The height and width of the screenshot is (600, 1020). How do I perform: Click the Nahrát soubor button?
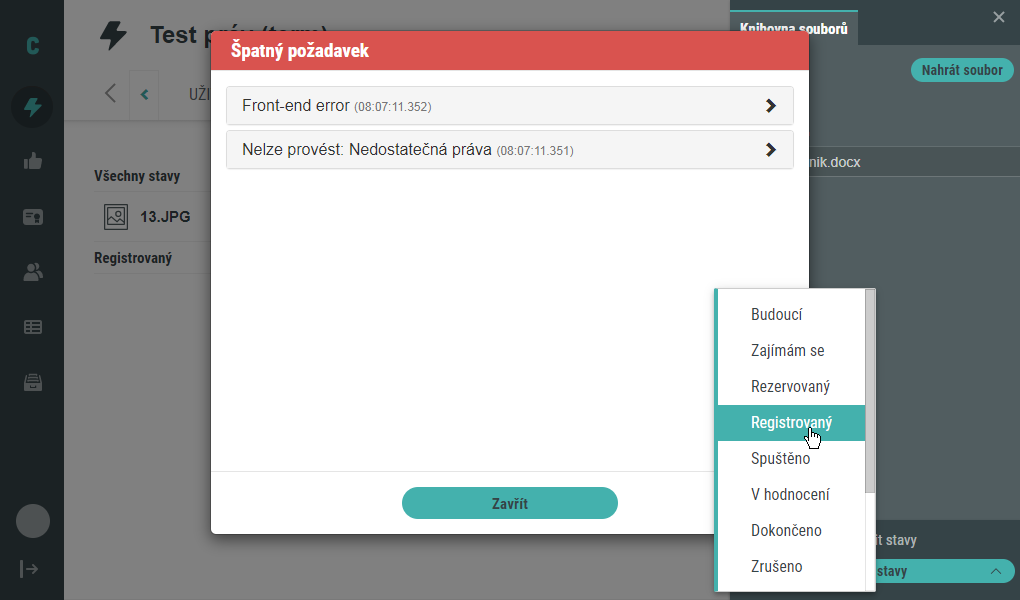point(961,70)
